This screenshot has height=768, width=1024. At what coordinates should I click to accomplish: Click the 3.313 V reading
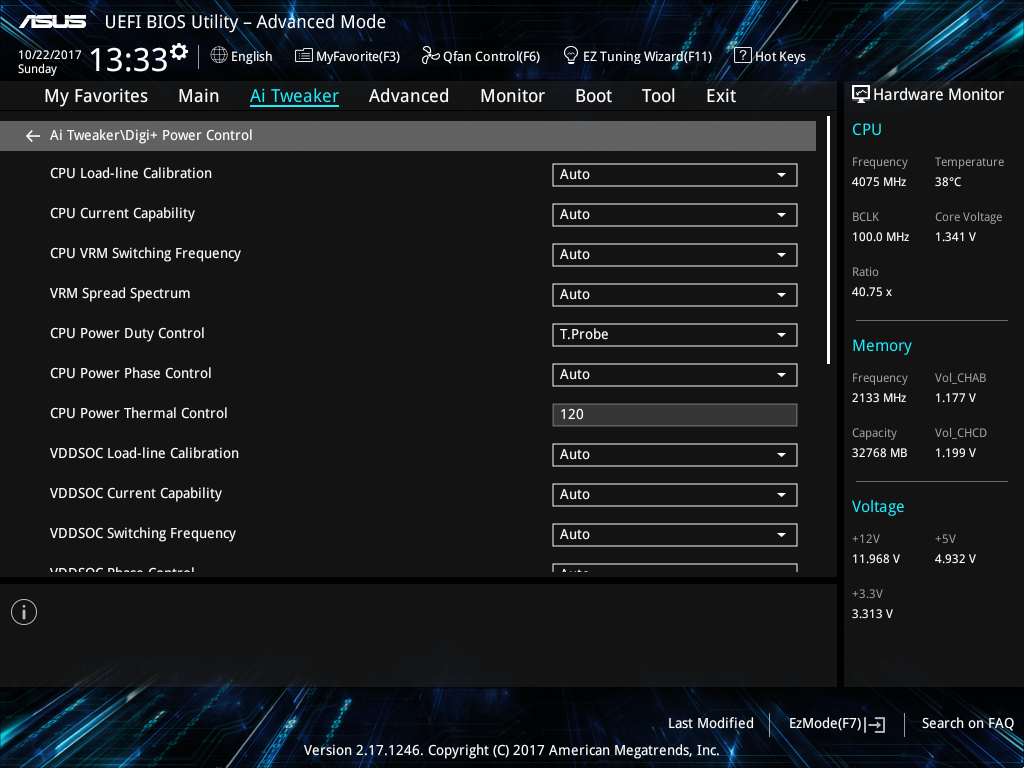pos(872,614)
